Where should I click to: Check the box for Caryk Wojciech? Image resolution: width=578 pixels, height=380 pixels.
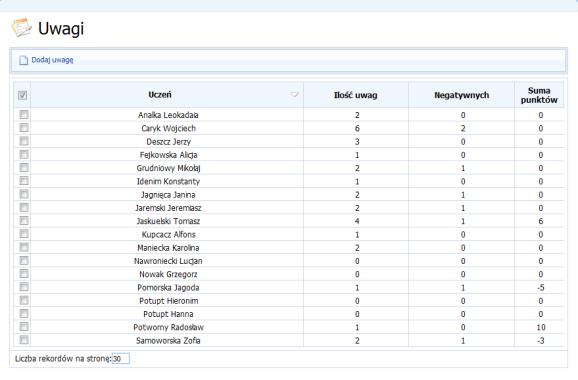click(24, 128)
